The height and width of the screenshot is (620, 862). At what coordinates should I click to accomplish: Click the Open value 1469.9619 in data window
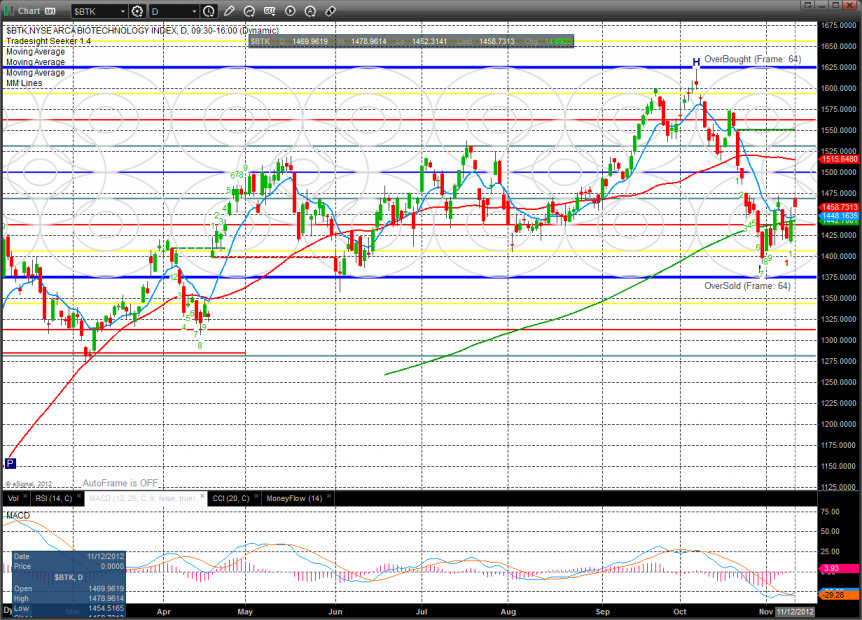pyautogui.click(x=107, y=588)
